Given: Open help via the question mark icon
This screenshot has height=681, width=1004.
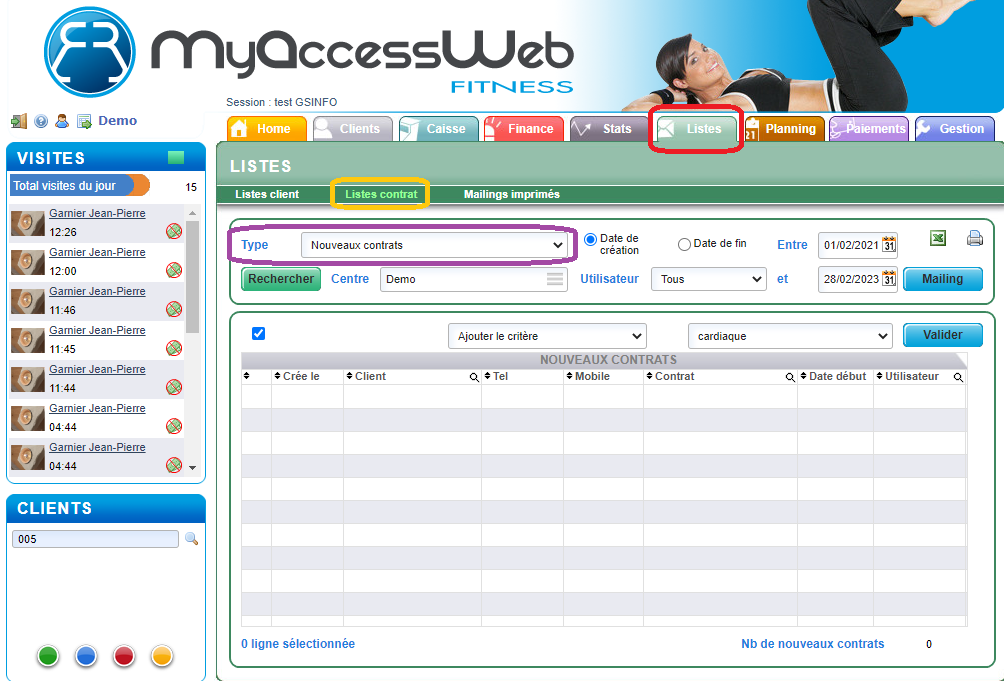Looking at the screenshot, I should 41,121.
